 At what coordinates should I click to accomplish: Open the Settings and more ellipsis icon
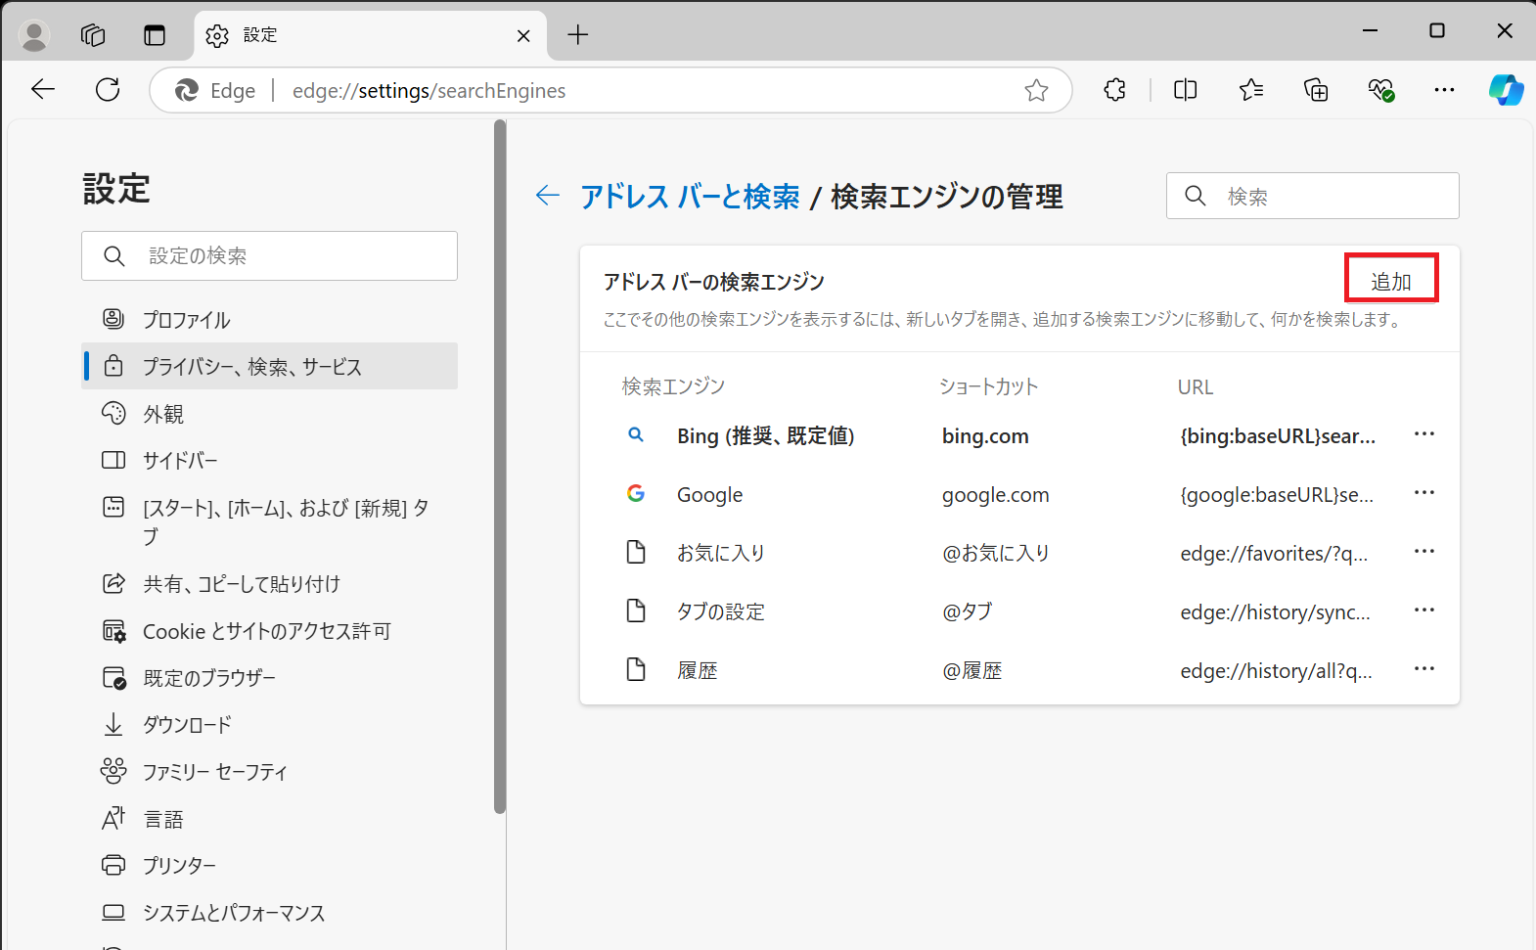point(1444,90)
